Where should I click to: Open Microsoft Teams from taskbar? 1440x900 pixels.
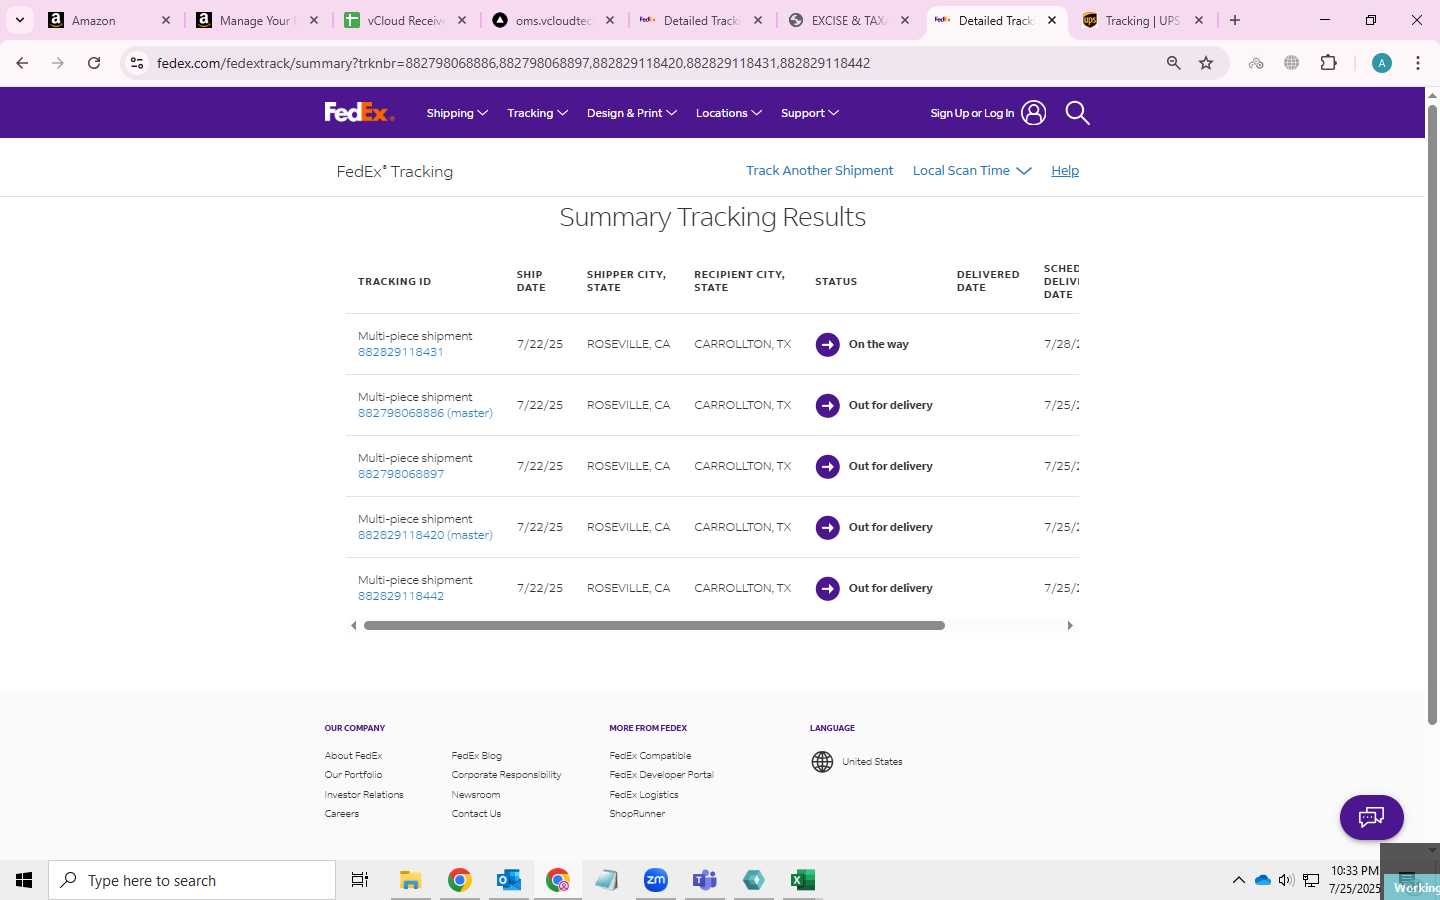click(705, 880)
